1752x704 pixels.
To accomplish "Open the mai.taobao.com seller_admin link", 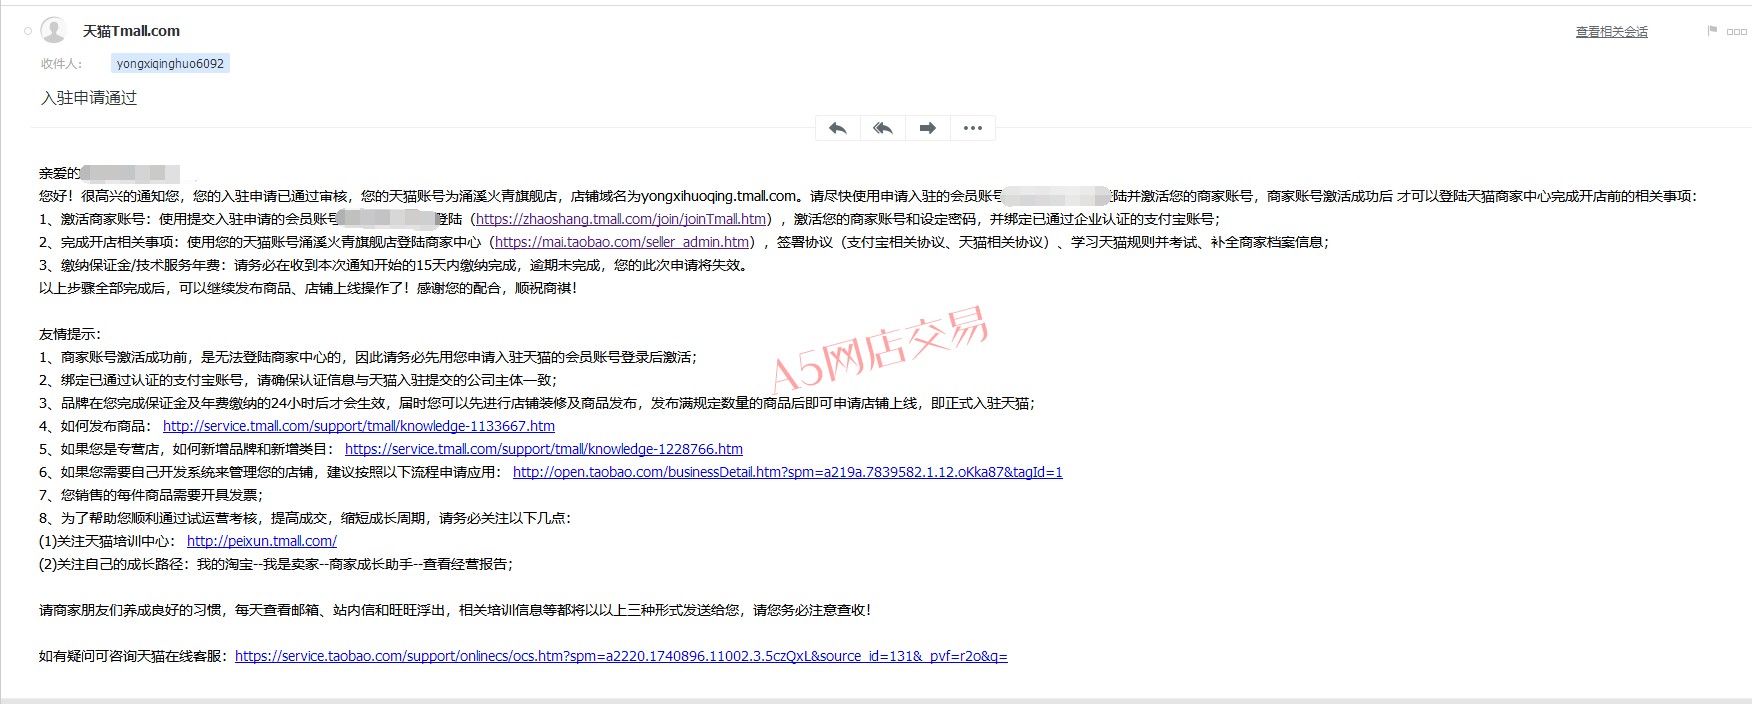I will point(622,242).
